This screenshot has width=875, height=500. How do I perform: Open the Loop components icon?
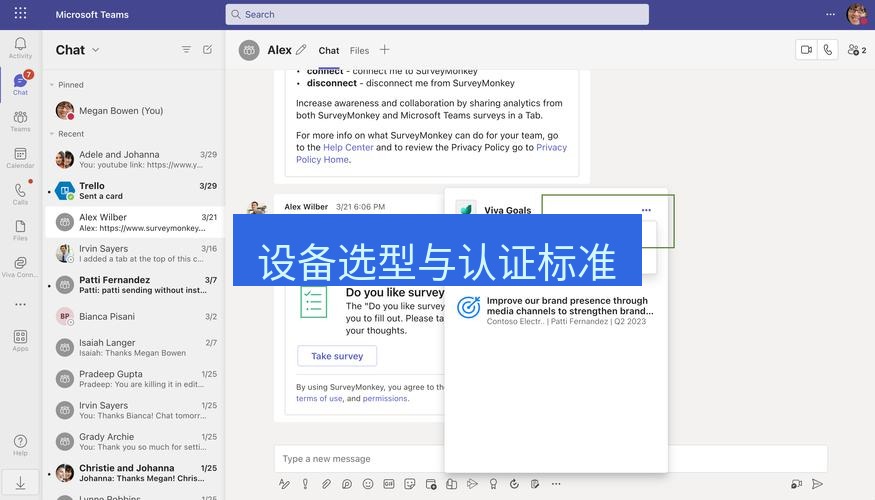(347, 484)
